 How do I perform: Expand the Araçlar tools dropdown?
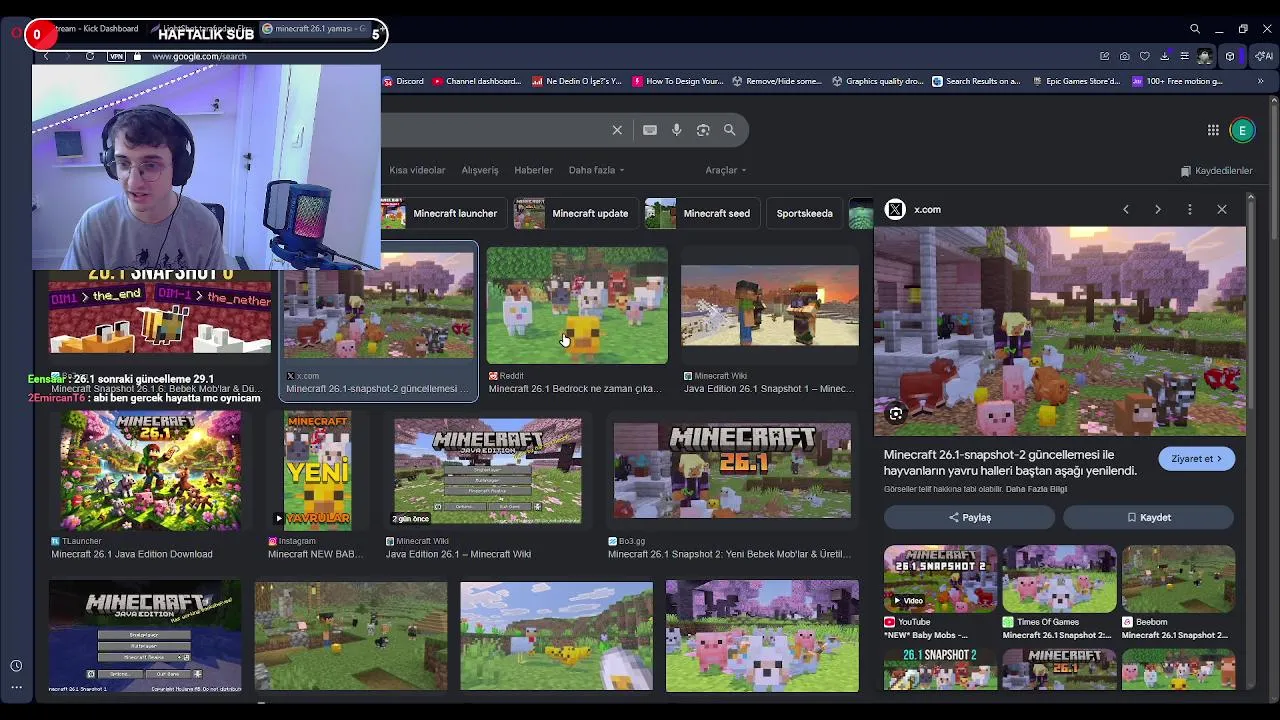[x=725, y=170]
